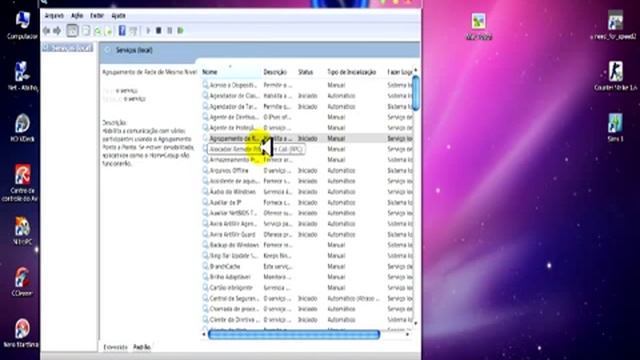Open the Ajuda menu

tap(118, 16)
